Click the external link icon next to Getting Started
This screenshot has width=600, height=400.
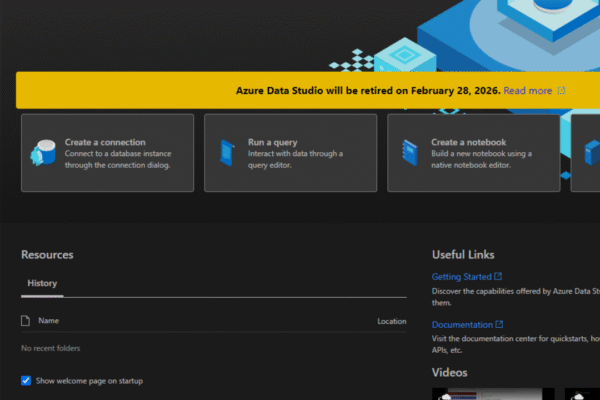pyautogui.click(x=498, y=276)
